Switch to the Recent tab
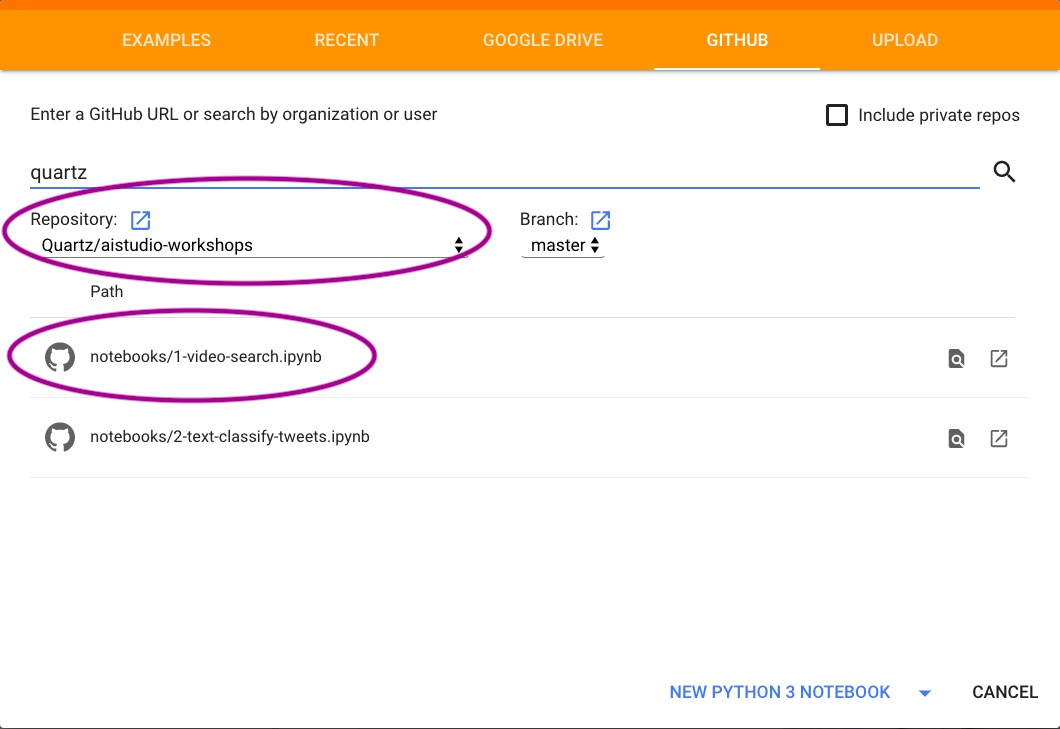Viewport: 1060px width, 729px height. coord(346,40)
